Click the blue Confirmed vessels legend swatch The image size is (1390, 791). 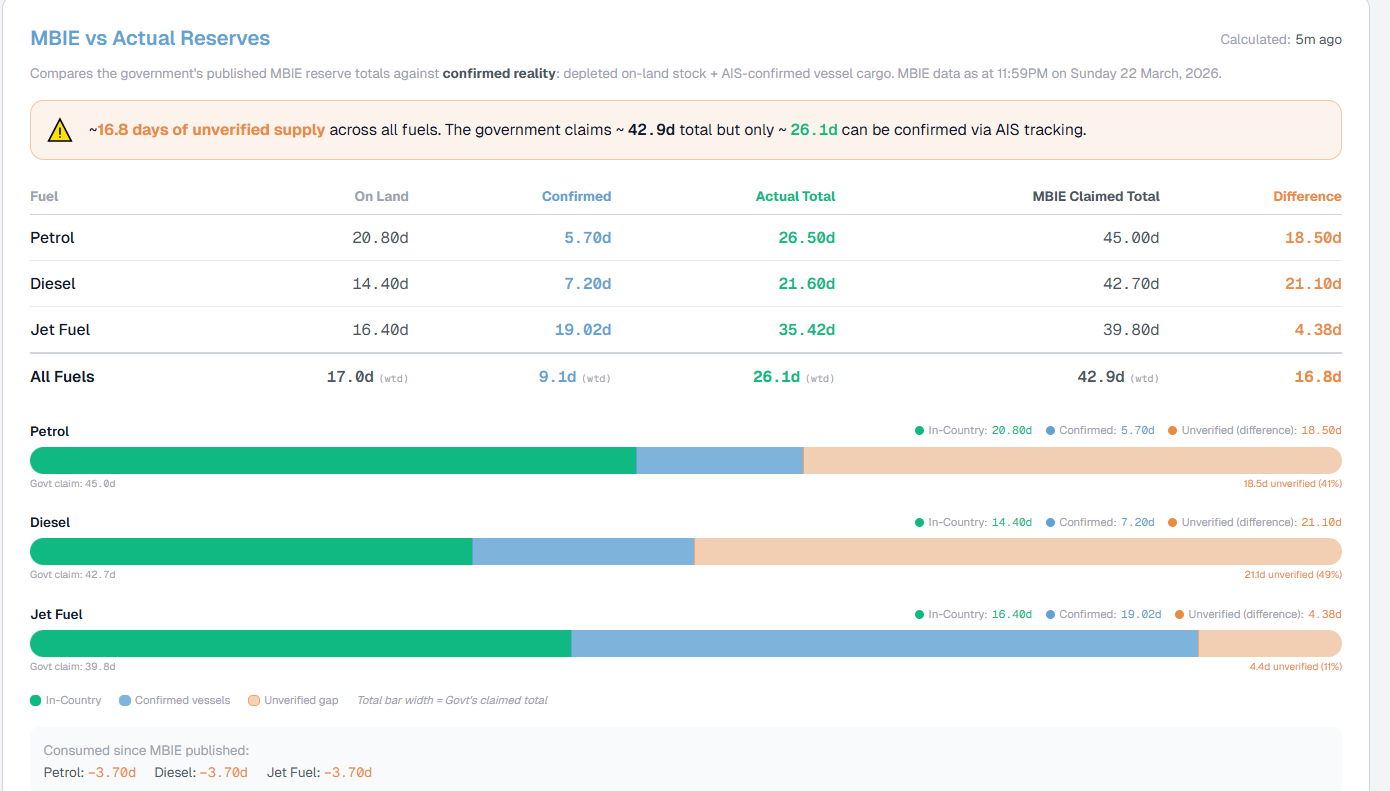pos(125,701)
